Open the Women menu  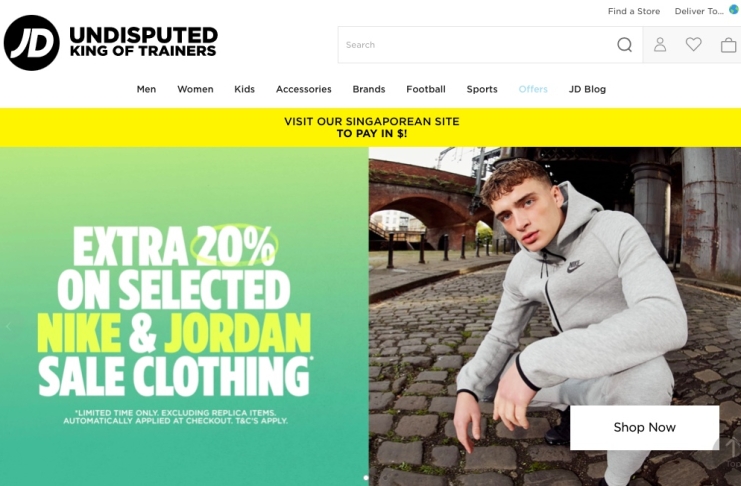pos(195,89)
